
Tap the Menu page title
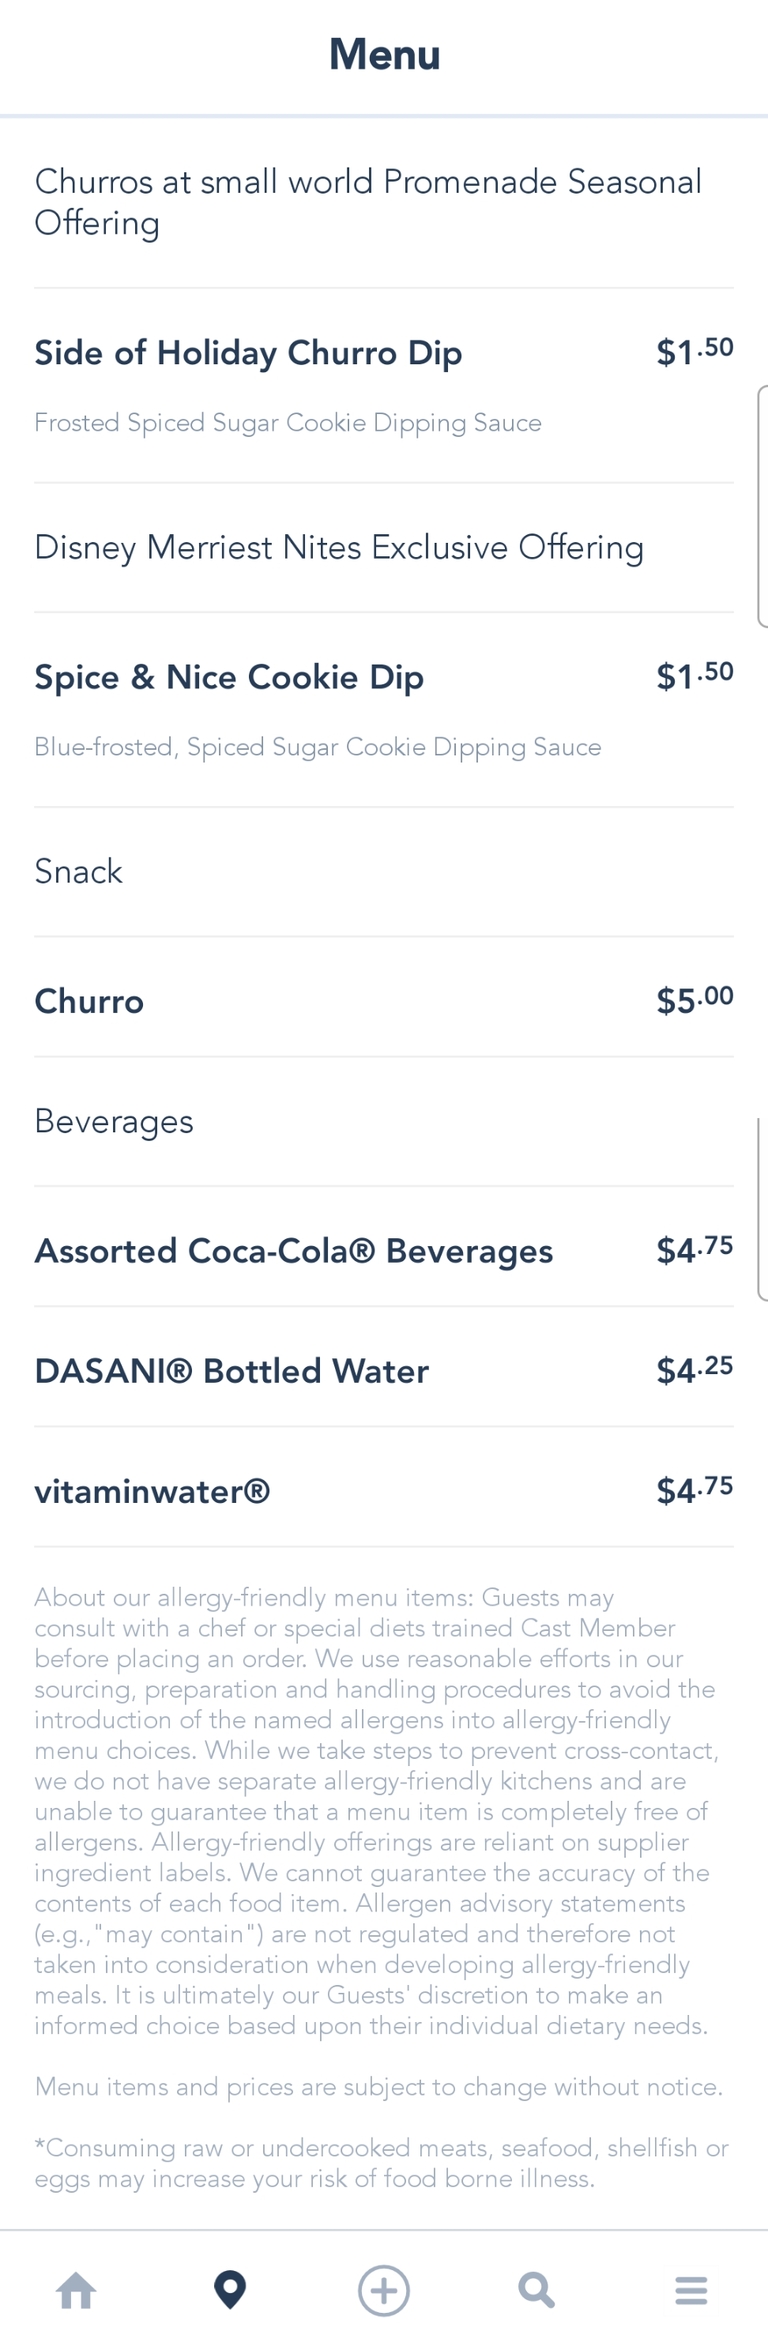pyautogui.click(x=384, y=54)
